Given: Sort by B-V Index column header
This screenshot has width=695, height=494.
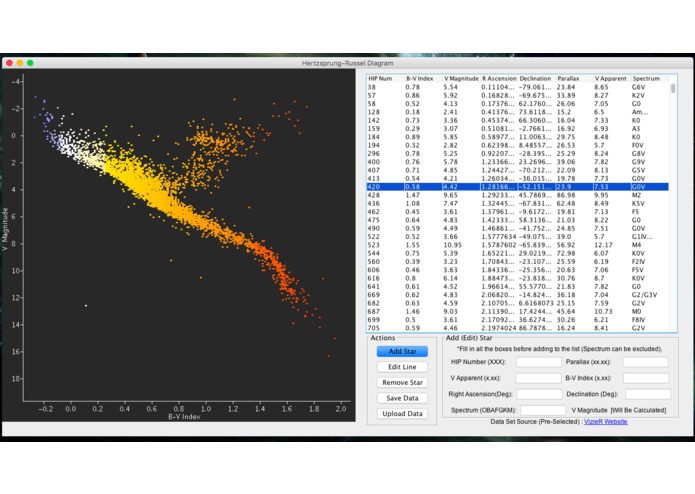Looking at the screenshot, I should point(423,78).
